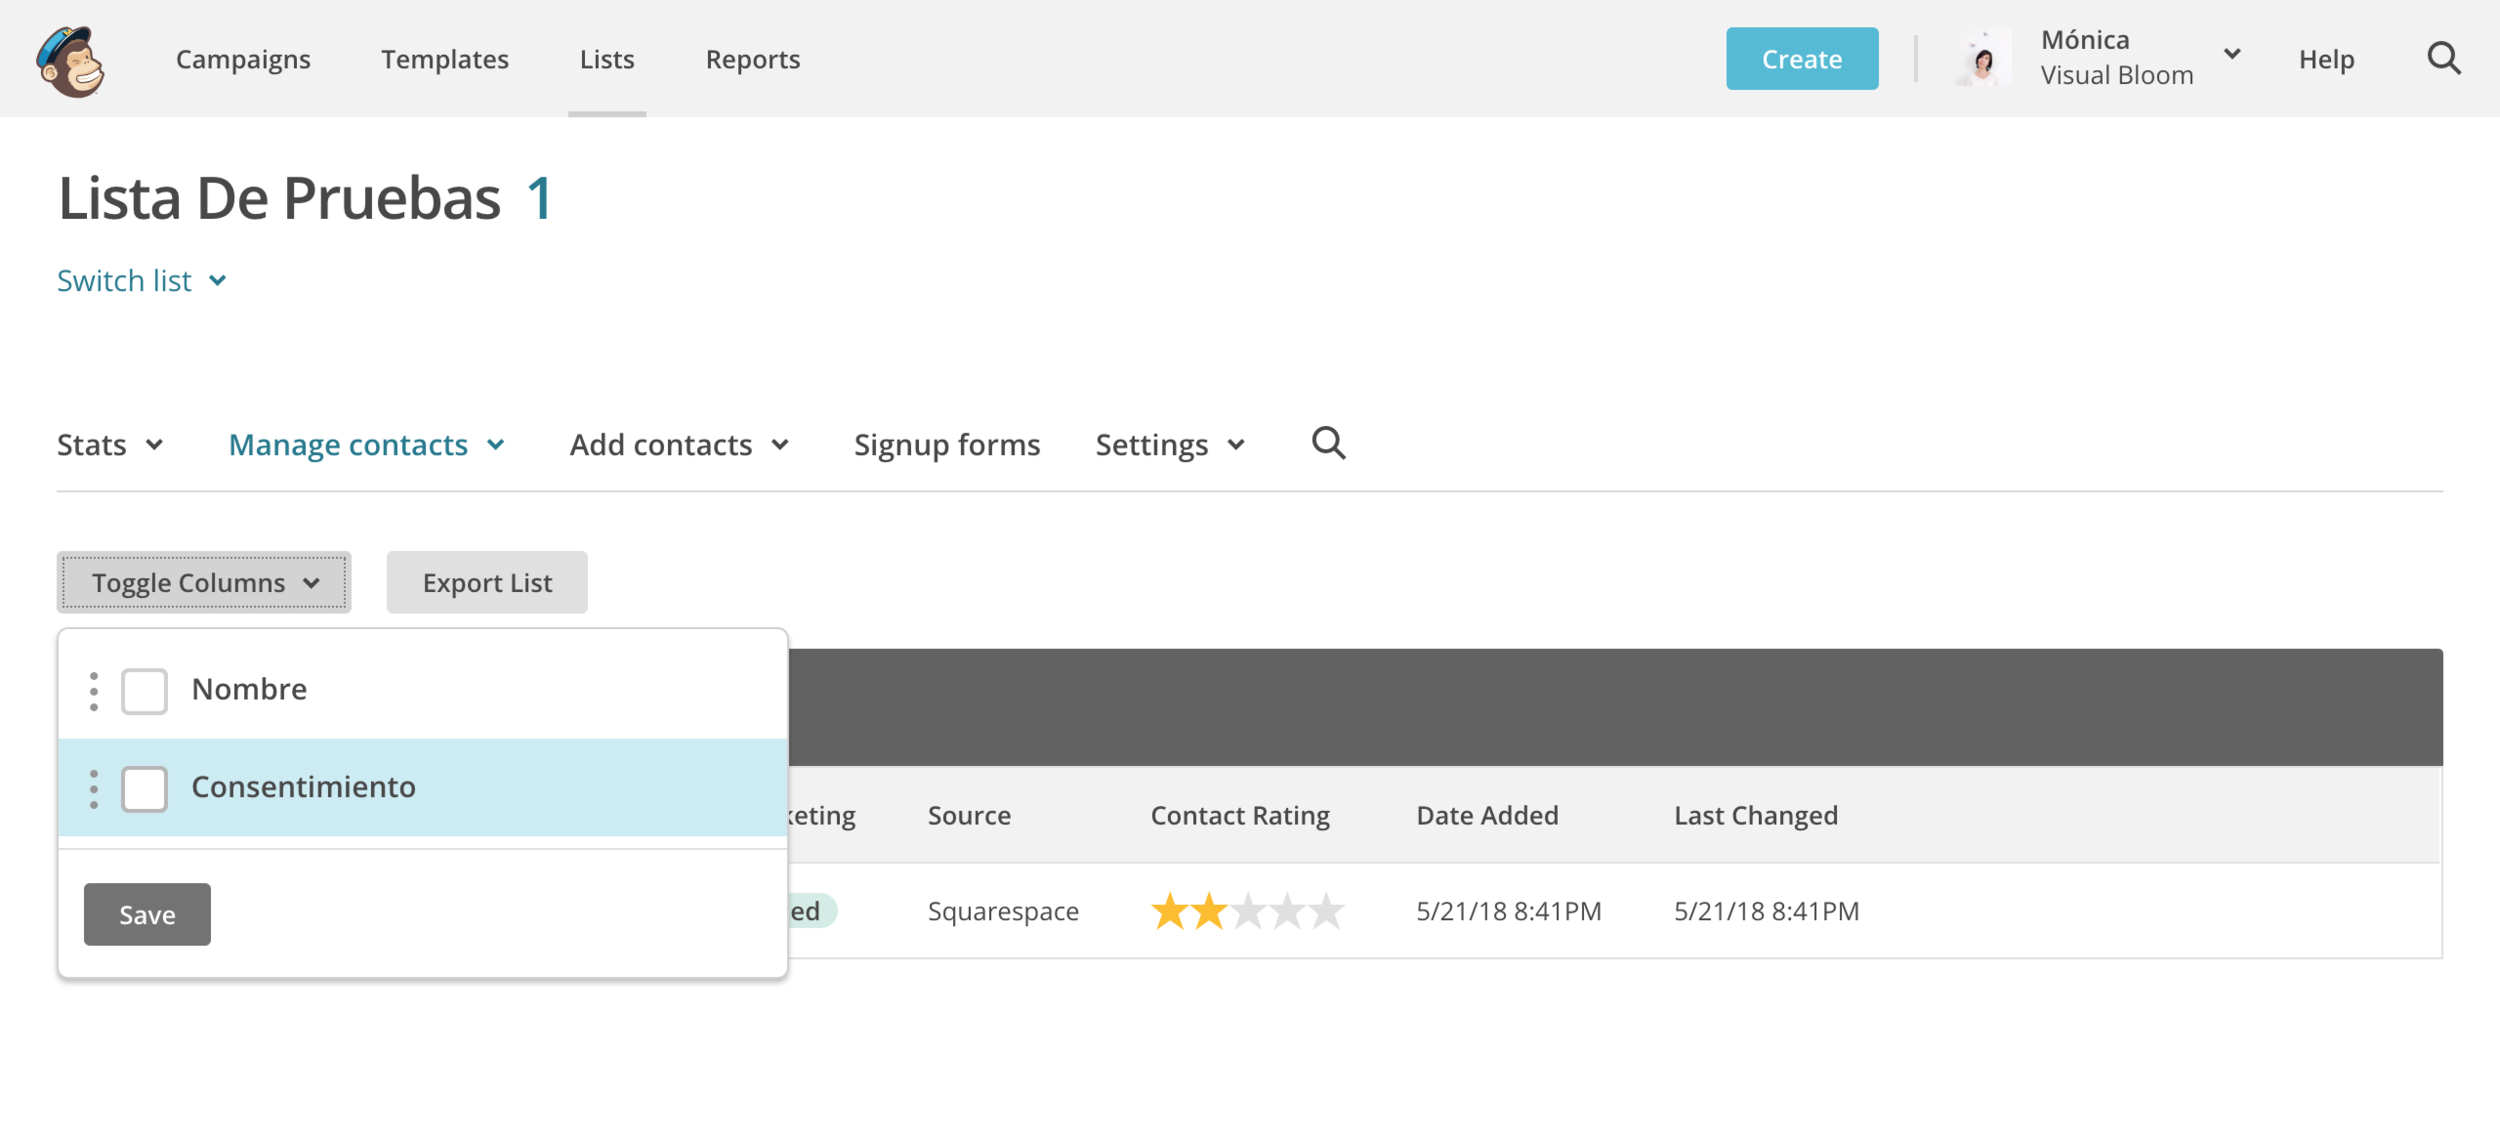Click Mónica's profile avatar
2500x1145 pixels.
(1982, 59)
